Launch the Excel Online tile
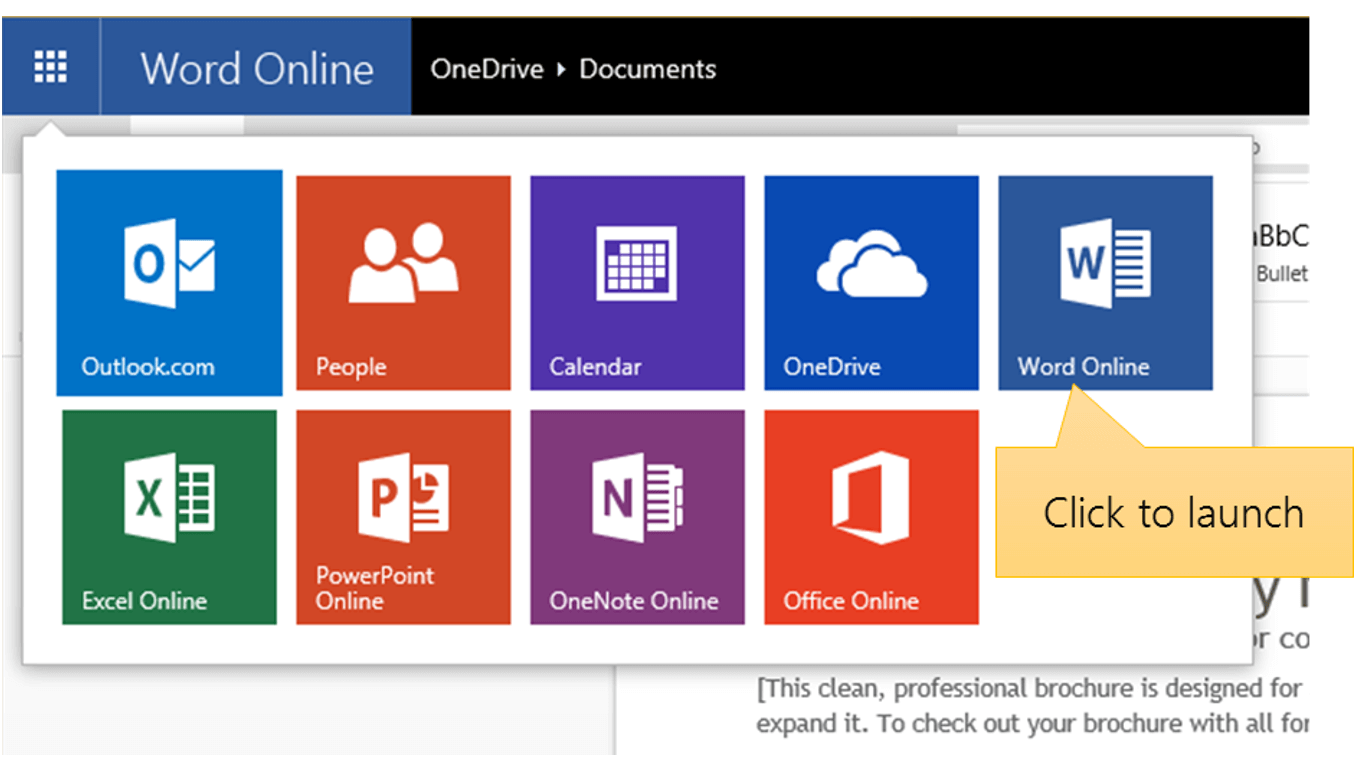Viewport: 1361px width, 775px height. tap(169, 517)
